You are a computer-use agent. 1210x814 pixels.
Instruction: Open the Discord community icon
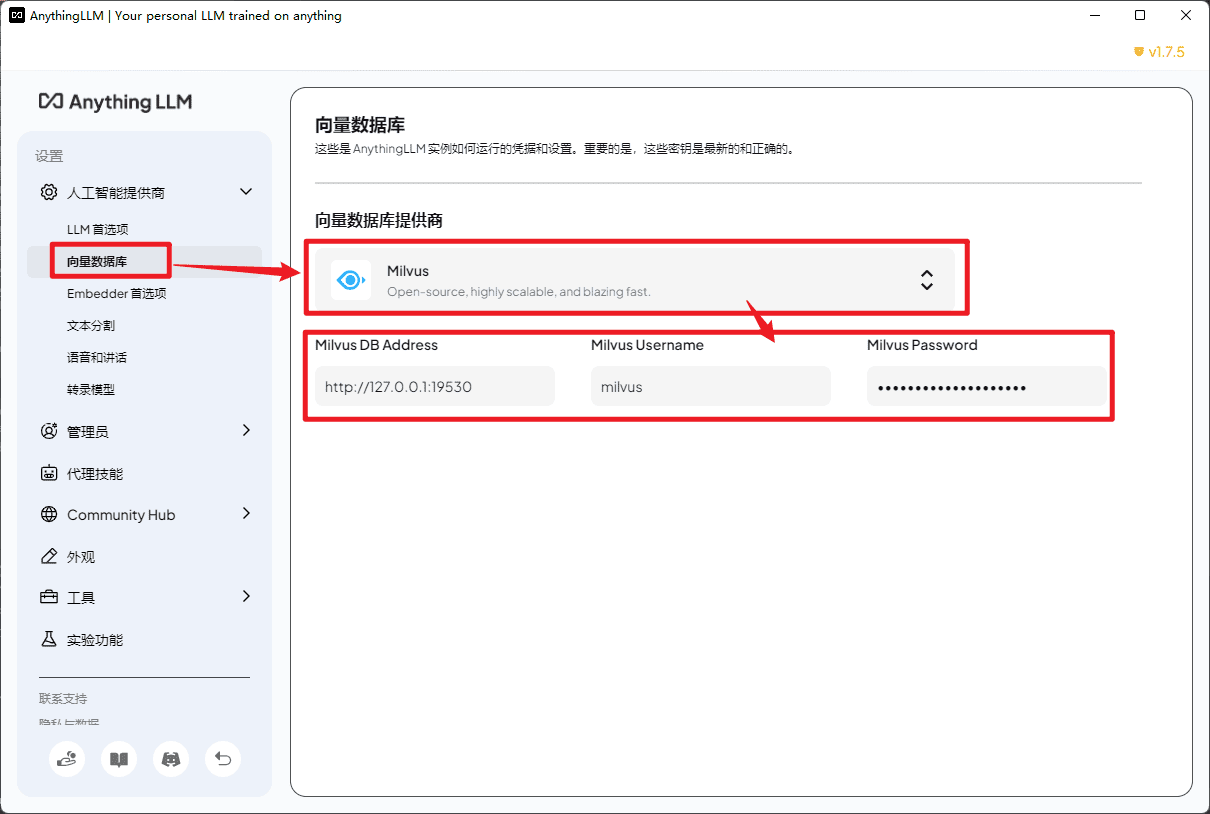[x=171, y=759]
